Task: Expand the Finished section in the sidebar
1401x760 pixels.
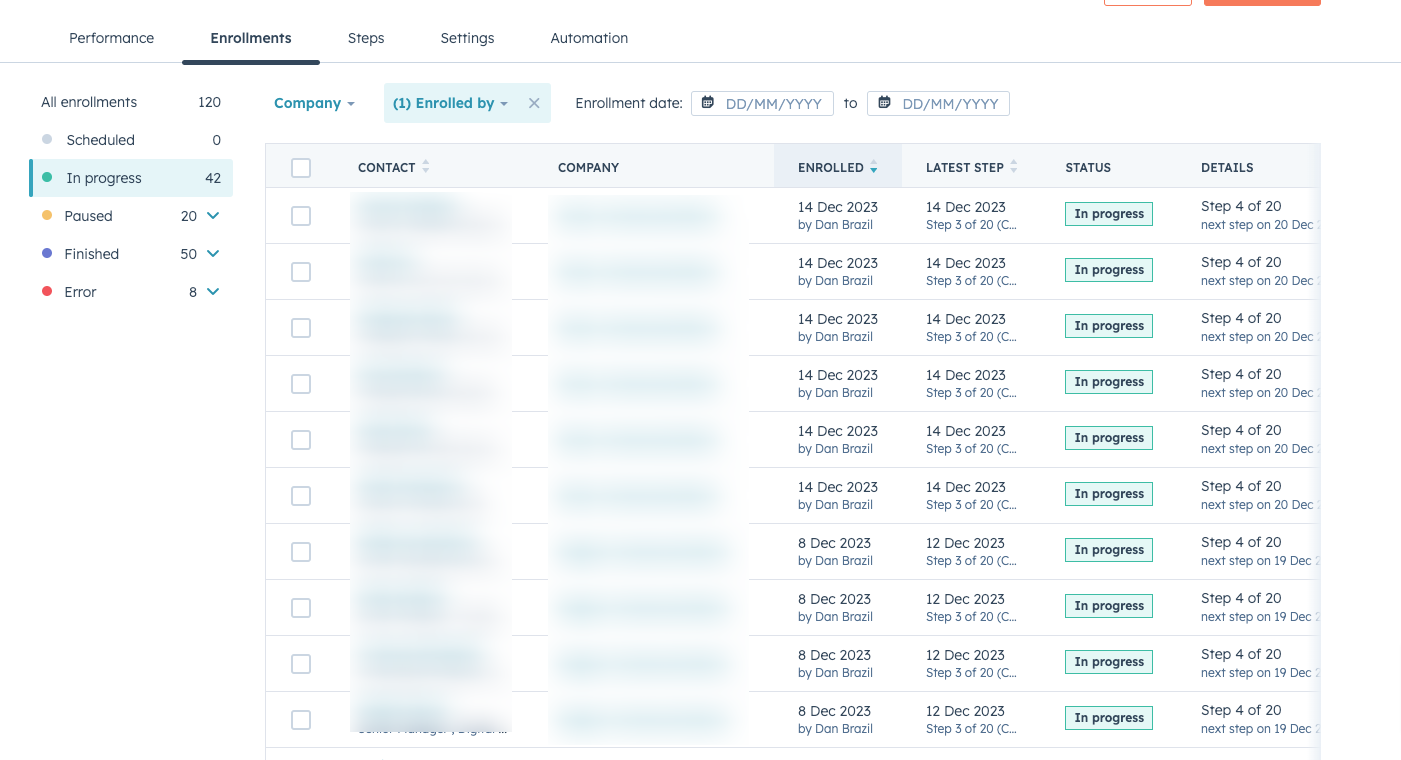Action: (212, 254)
